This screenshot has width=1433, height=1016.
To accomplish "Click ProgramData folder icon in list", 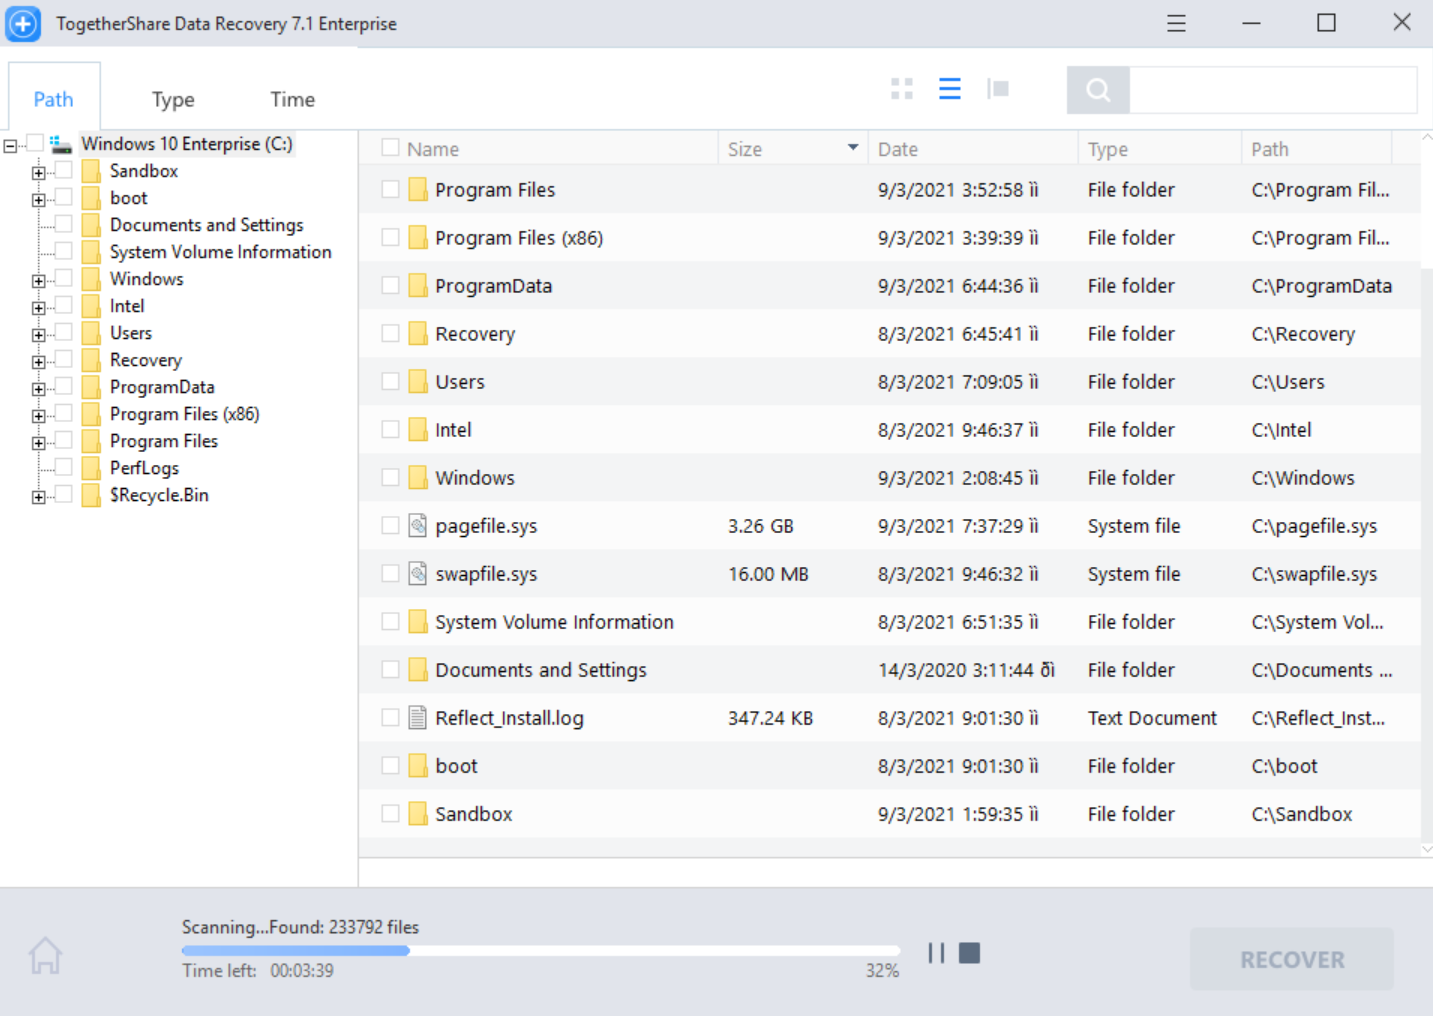I will click(418, 285).
